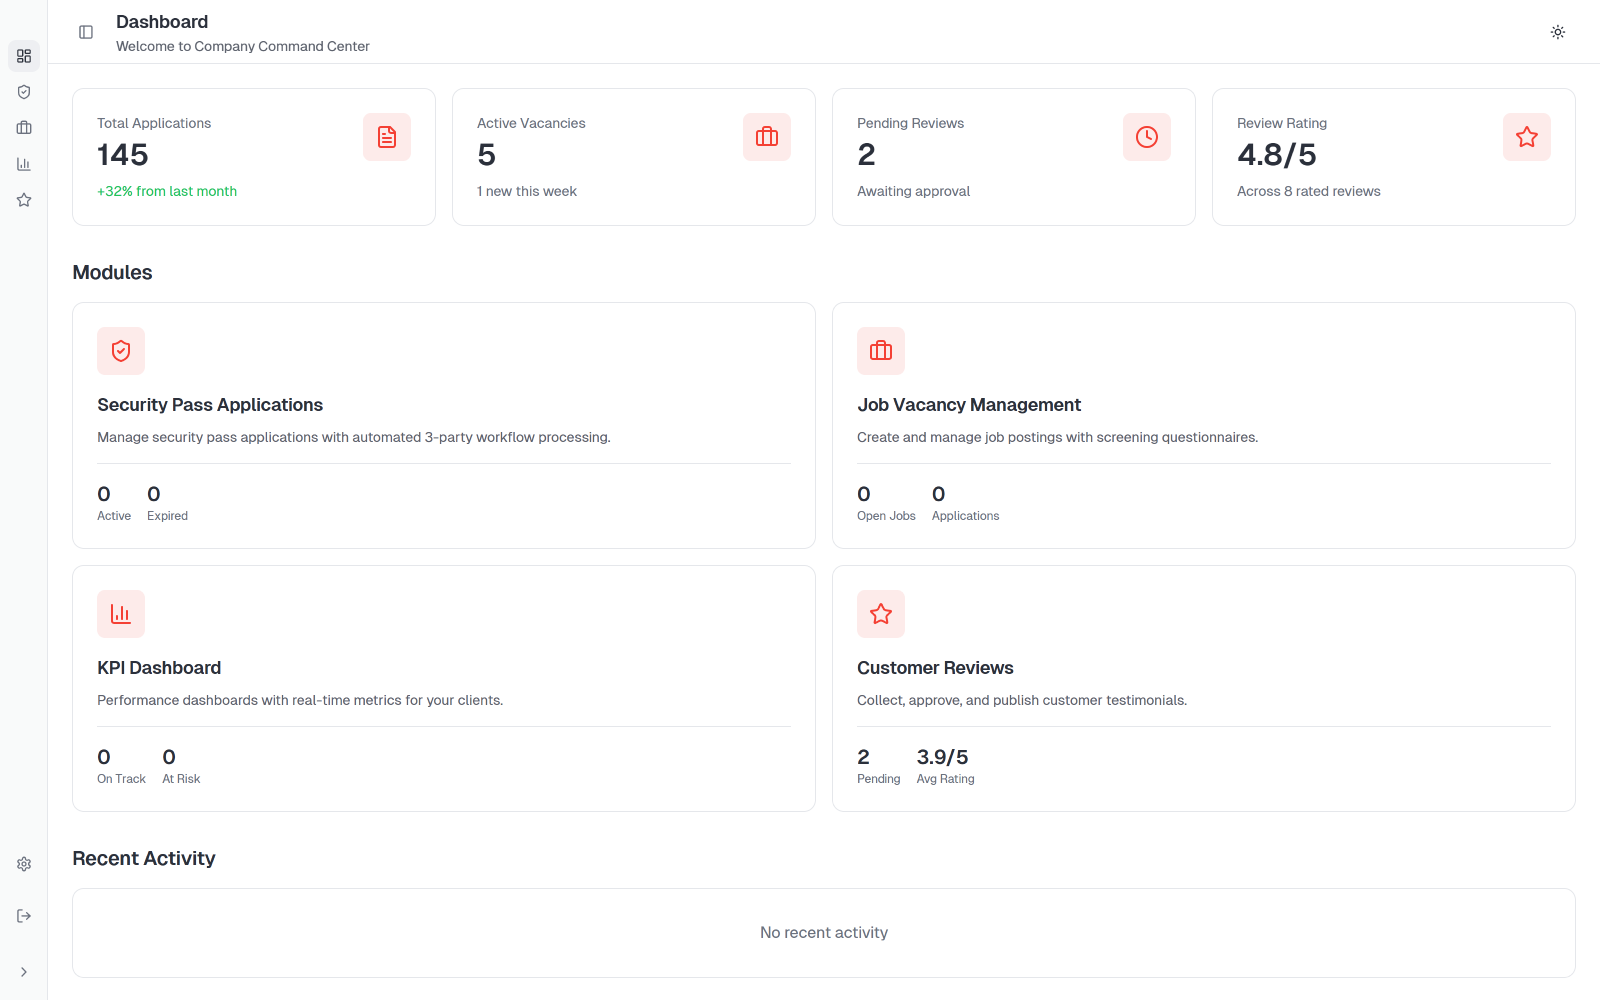Select the briefcase Job Vacancy sidebar icon
This screenshot has width=1600, height=1000.
pyautogui.click(x=23, y=127)
